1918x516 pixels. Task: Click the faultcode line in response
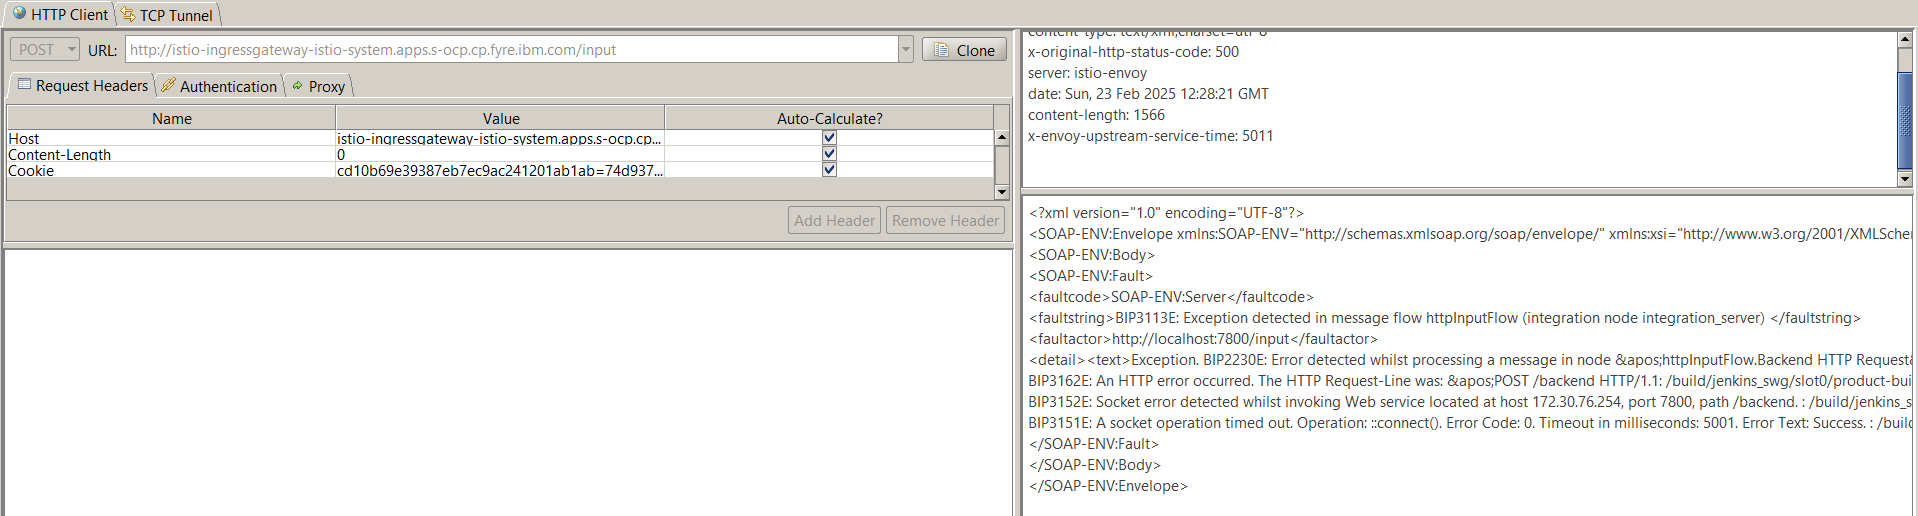click(1171, 297)
